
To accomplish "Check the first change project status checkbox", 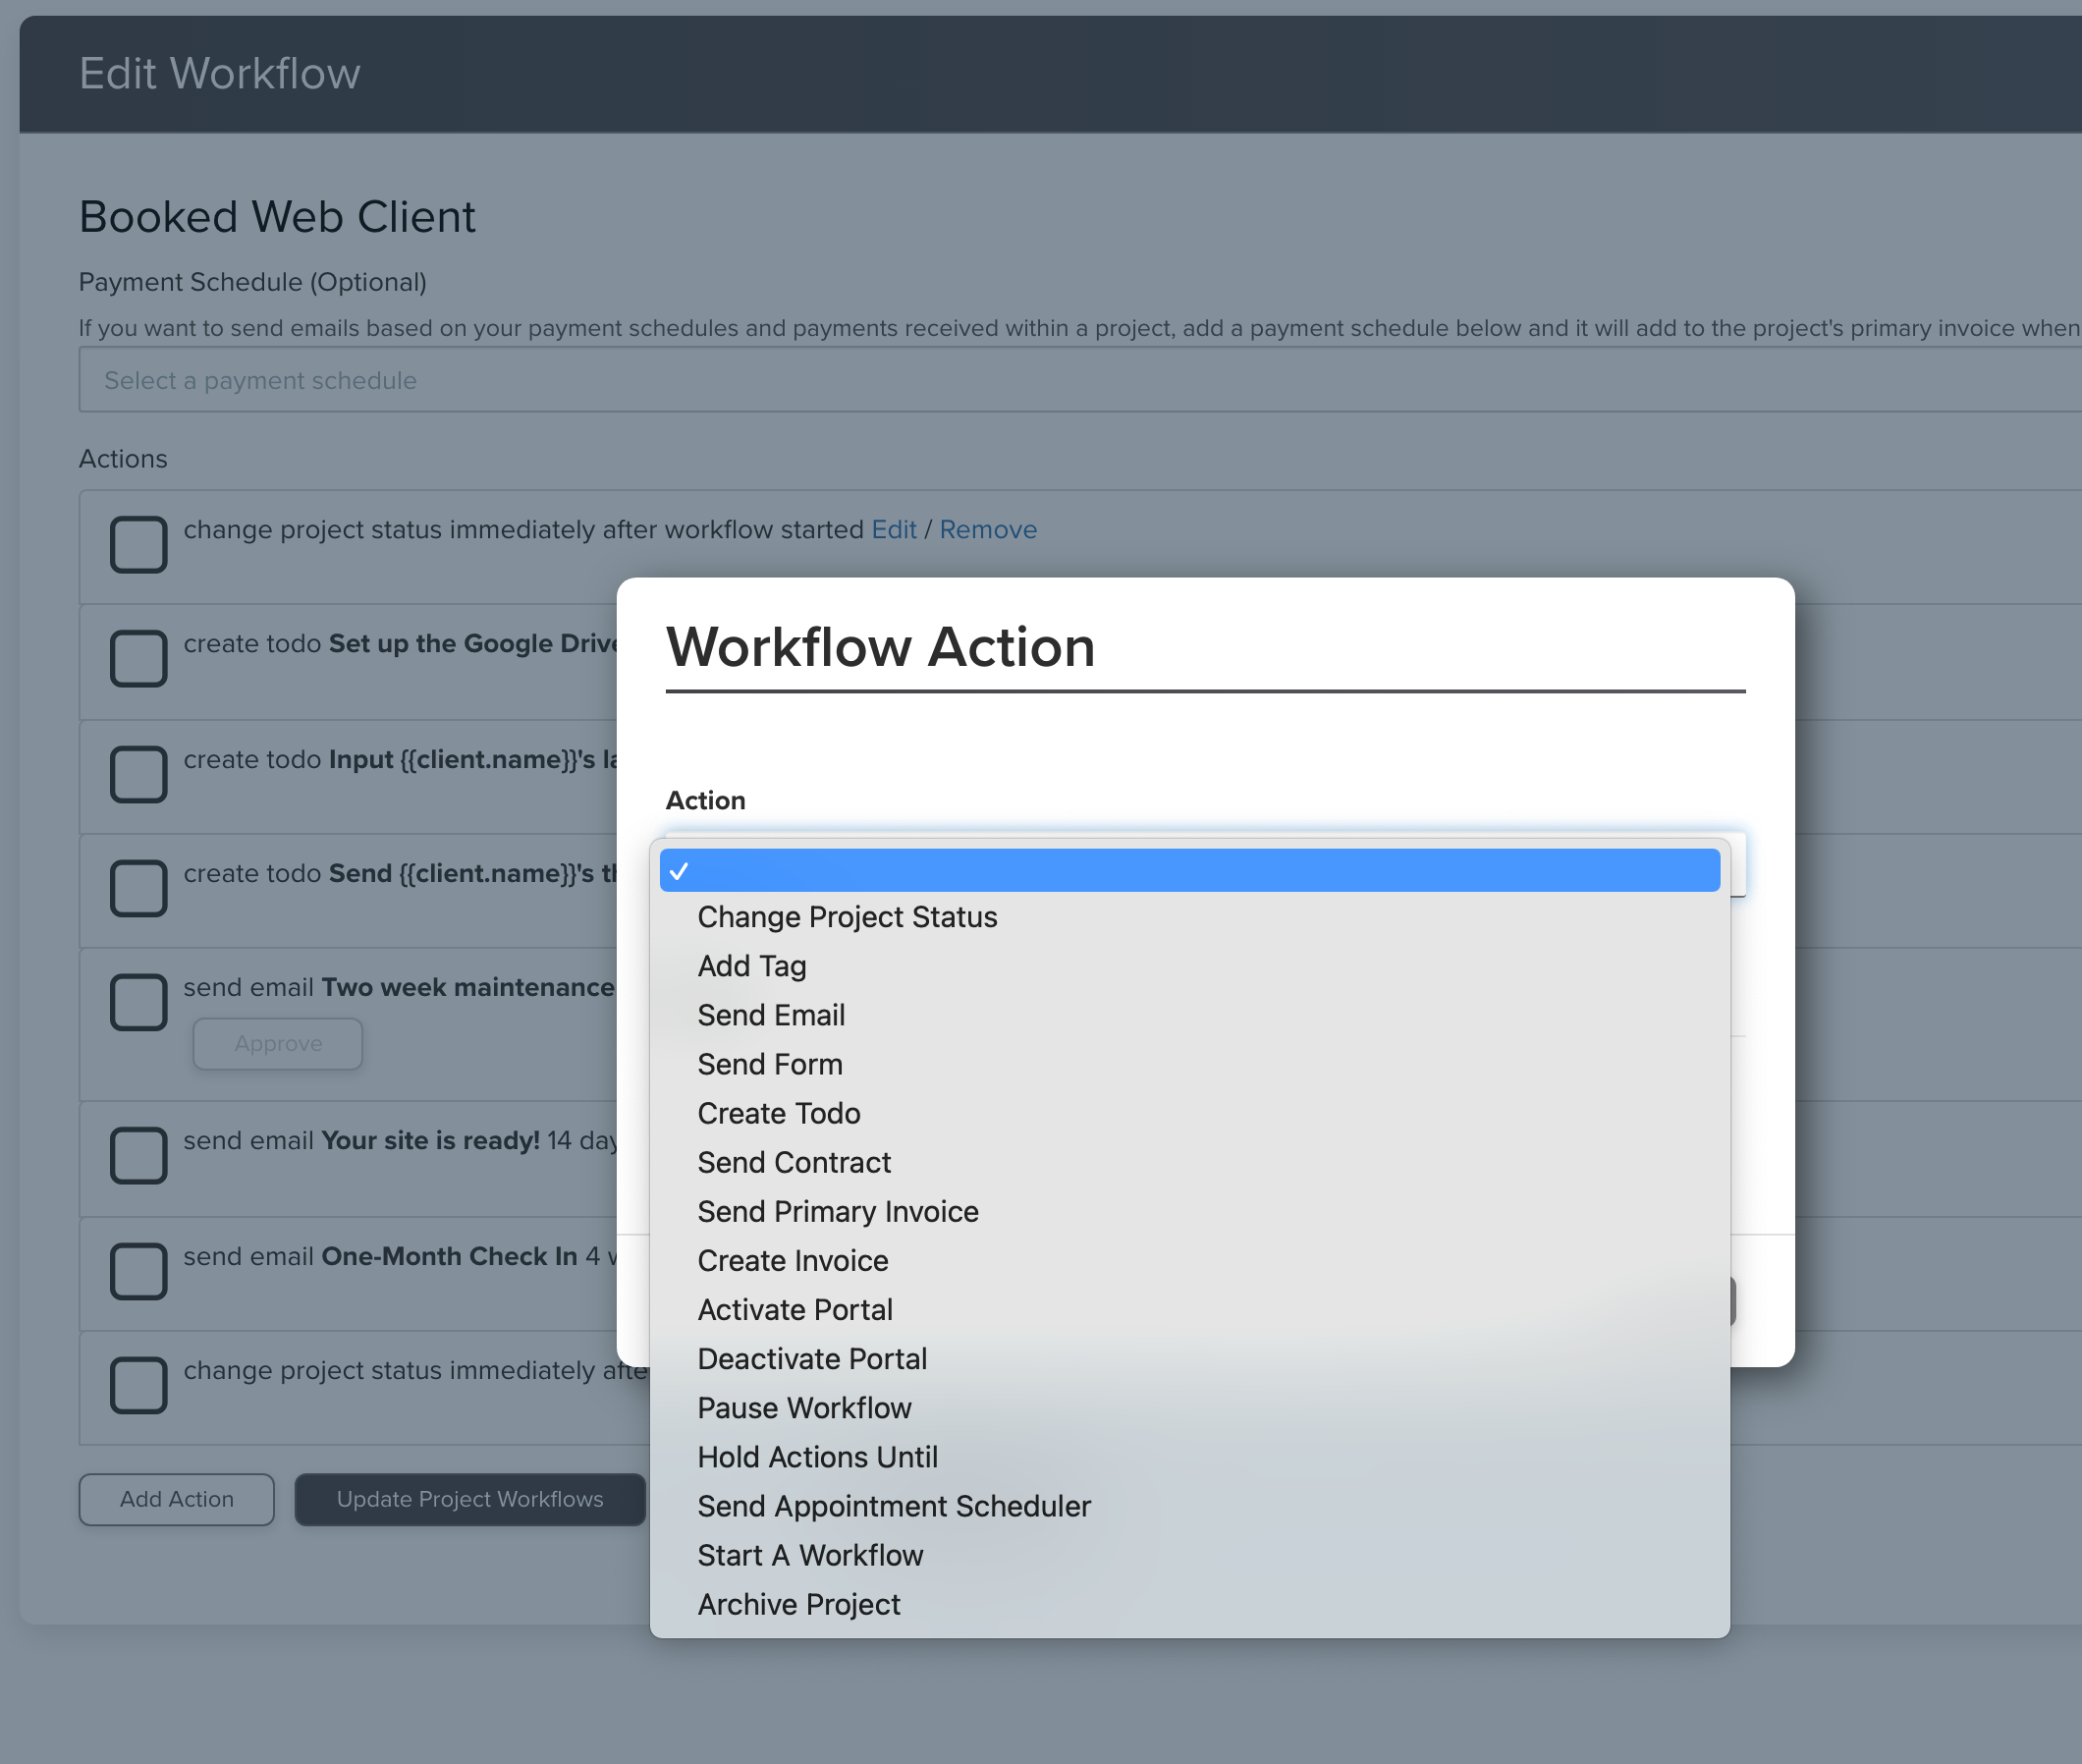I will tap(138, 545).
